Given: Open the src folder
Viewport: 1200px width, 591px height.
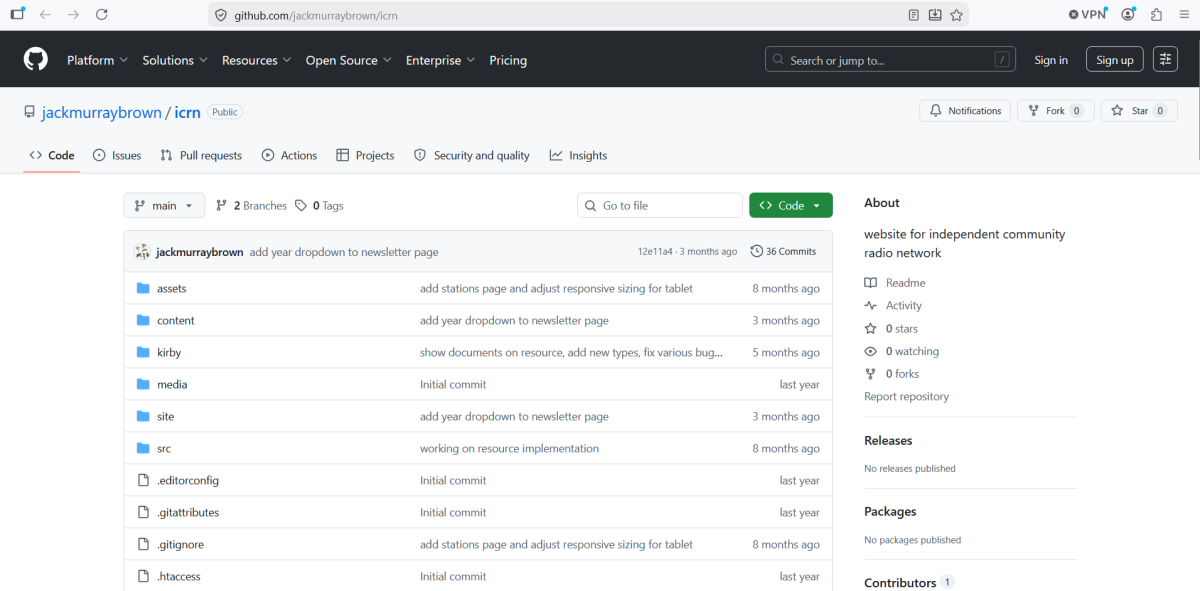Looking at the screenshot, I should click(x=164, y=448).
